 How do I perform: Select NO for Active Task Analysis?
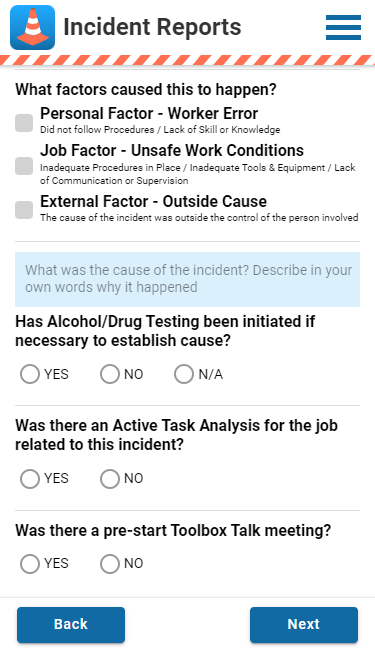pos(110,479)
